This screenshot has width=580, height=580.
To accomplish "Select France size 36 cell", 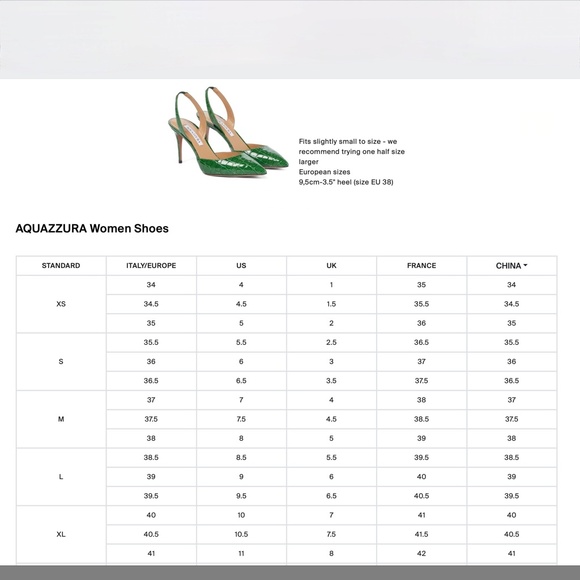I will [x=421, y=323].
